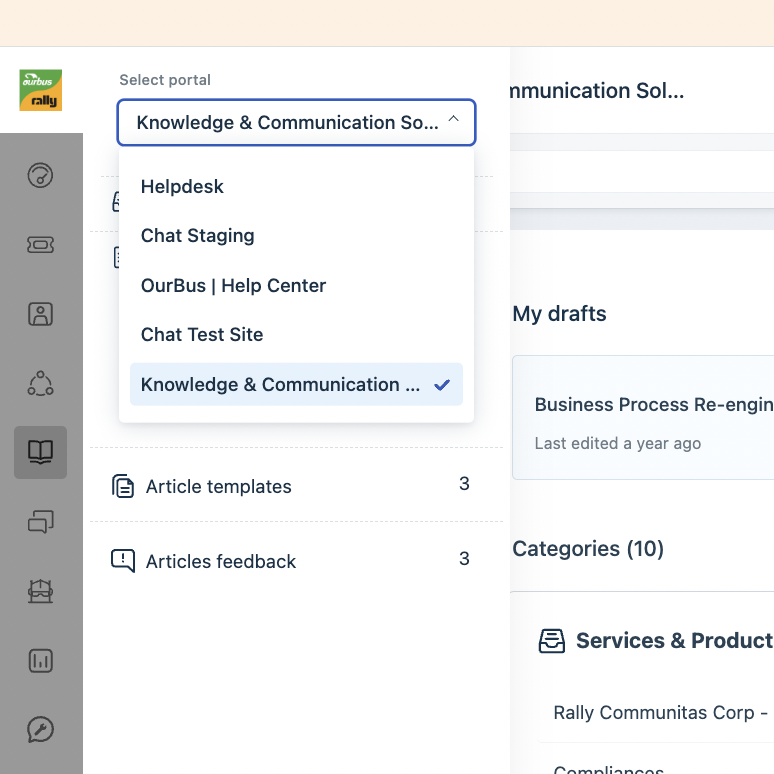Click the icon above the reports icon
Screen dimensions: 774x774
(40, 591)
